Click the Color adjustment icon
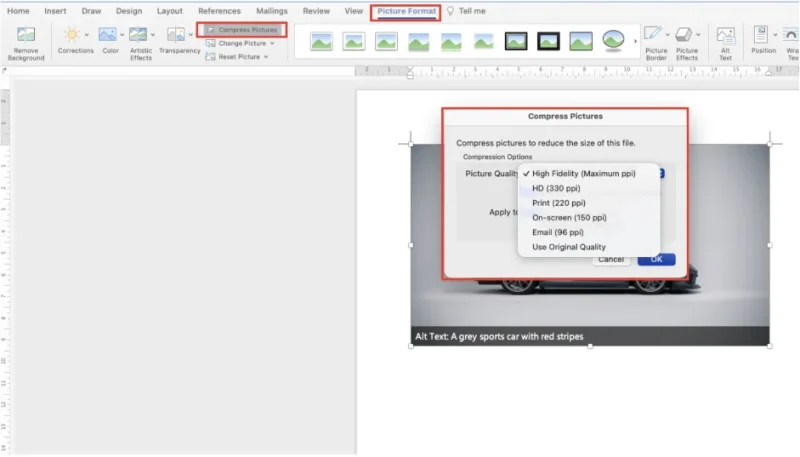The width and height of the screenshot is (800, 457). 106,36
